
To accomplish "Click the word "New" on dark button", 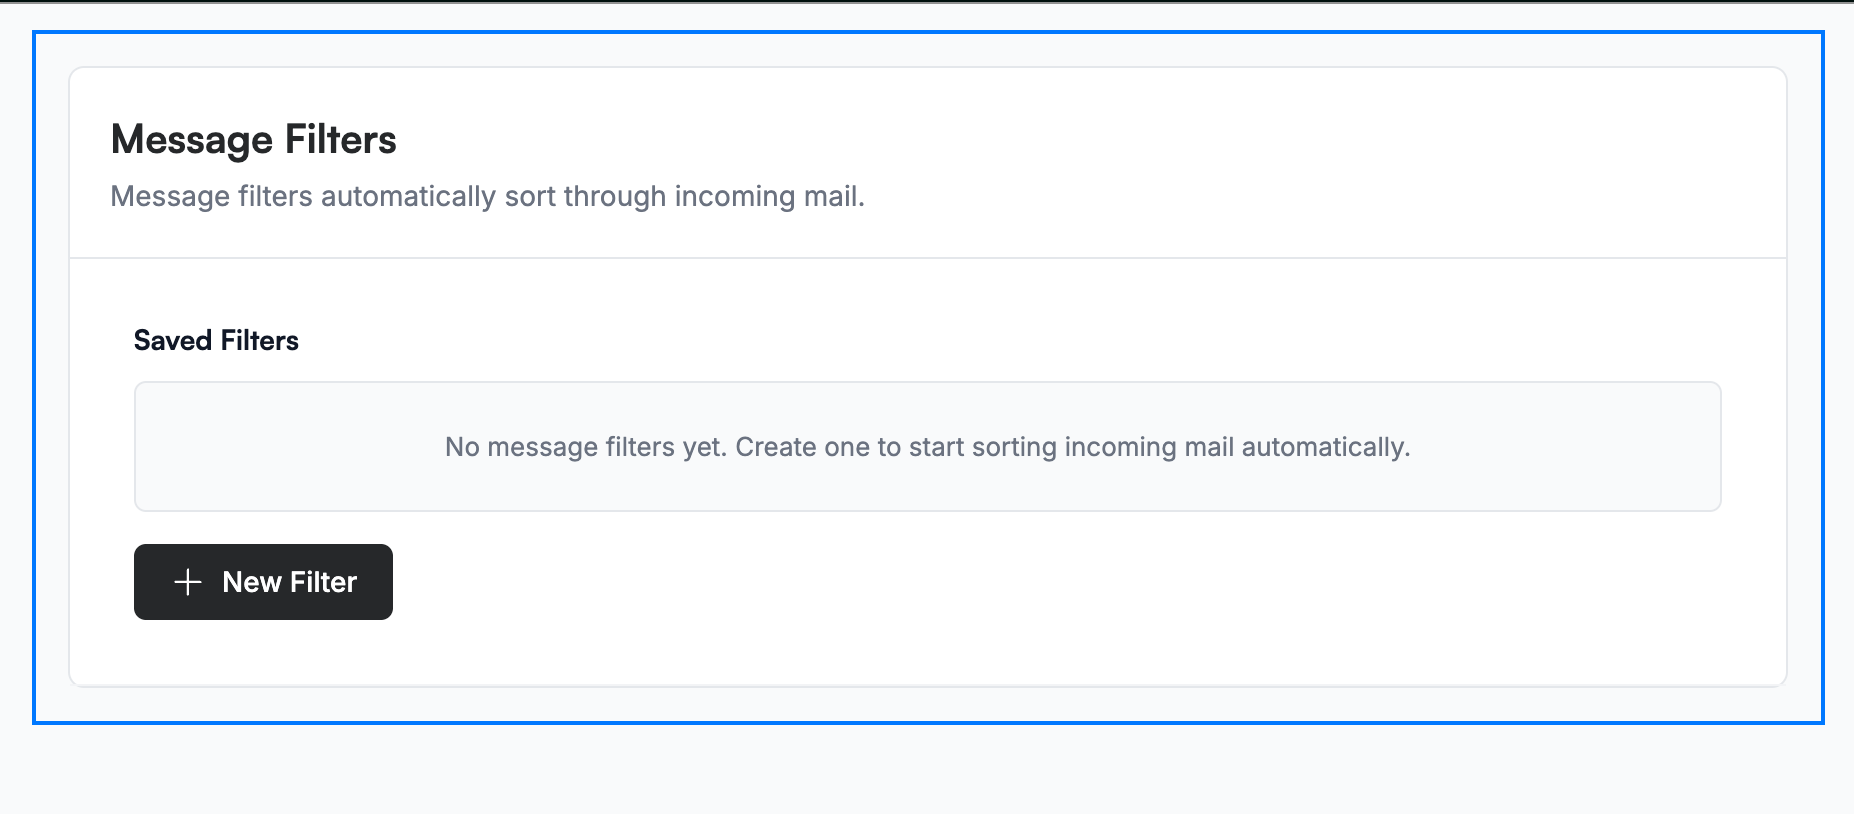I will tap(252, 582).
